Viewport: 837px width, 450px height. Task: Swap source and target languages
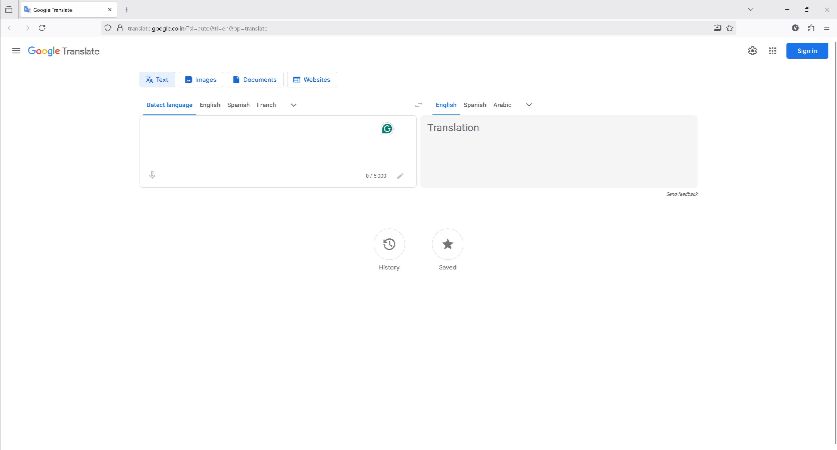(x=418, y=105)
